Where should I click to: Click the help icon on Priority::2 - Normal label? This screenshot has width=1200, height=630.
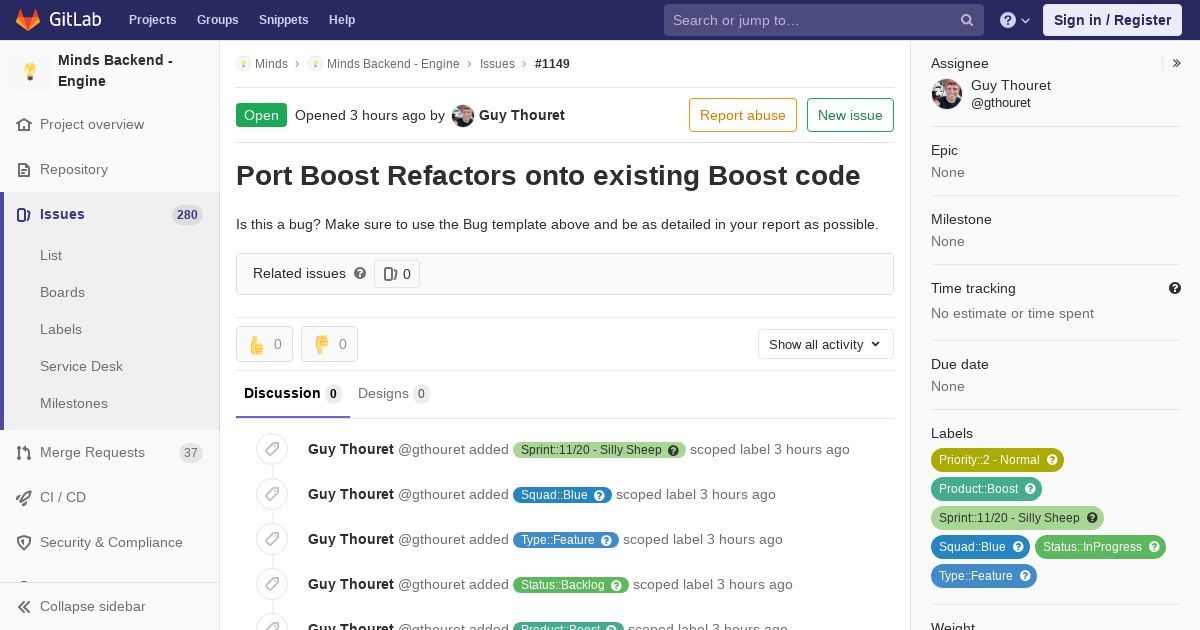pos(1052,460)
